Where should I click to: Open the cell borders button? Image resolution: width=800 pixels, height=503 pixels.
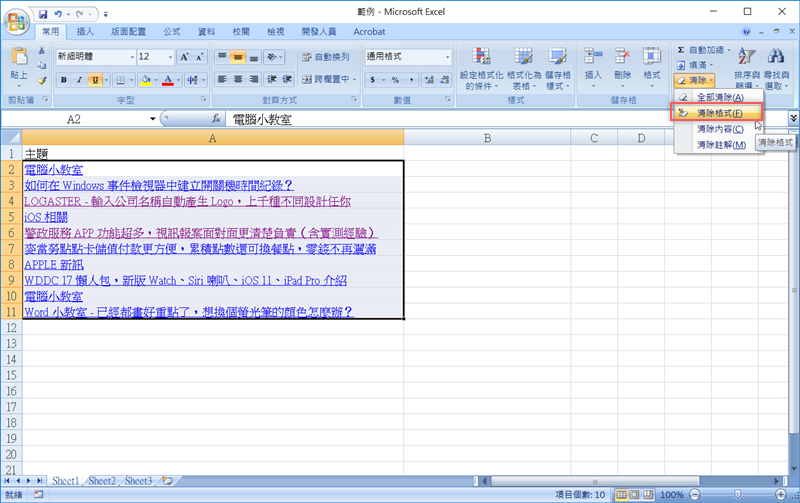(121, 80)
